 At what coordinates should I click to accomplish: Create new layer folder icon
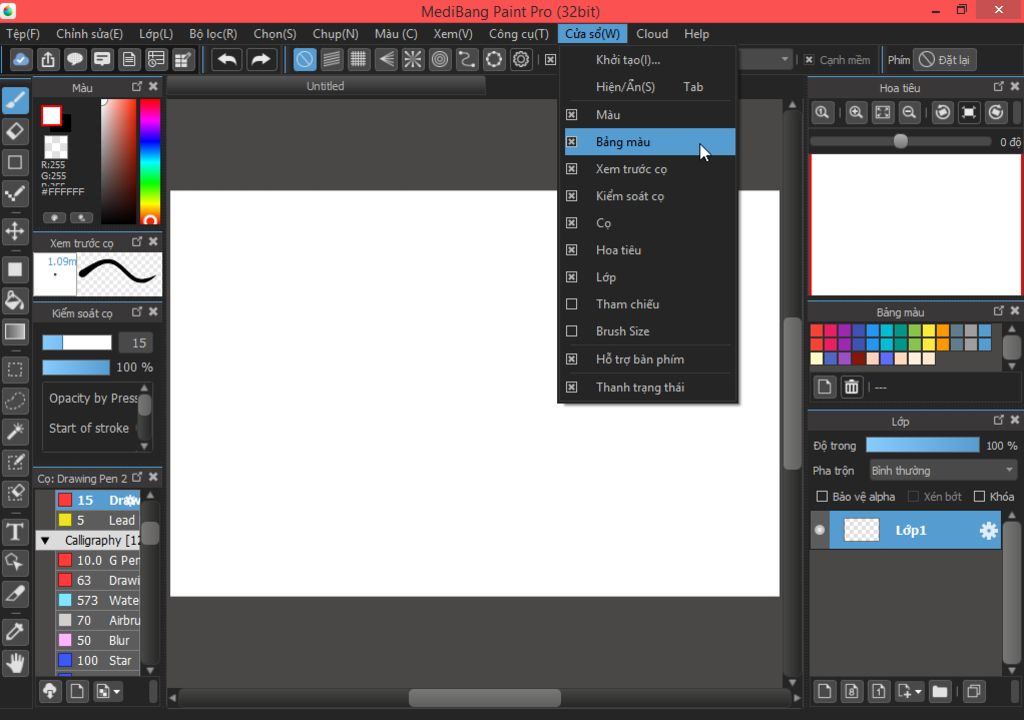tap(940, 691)
